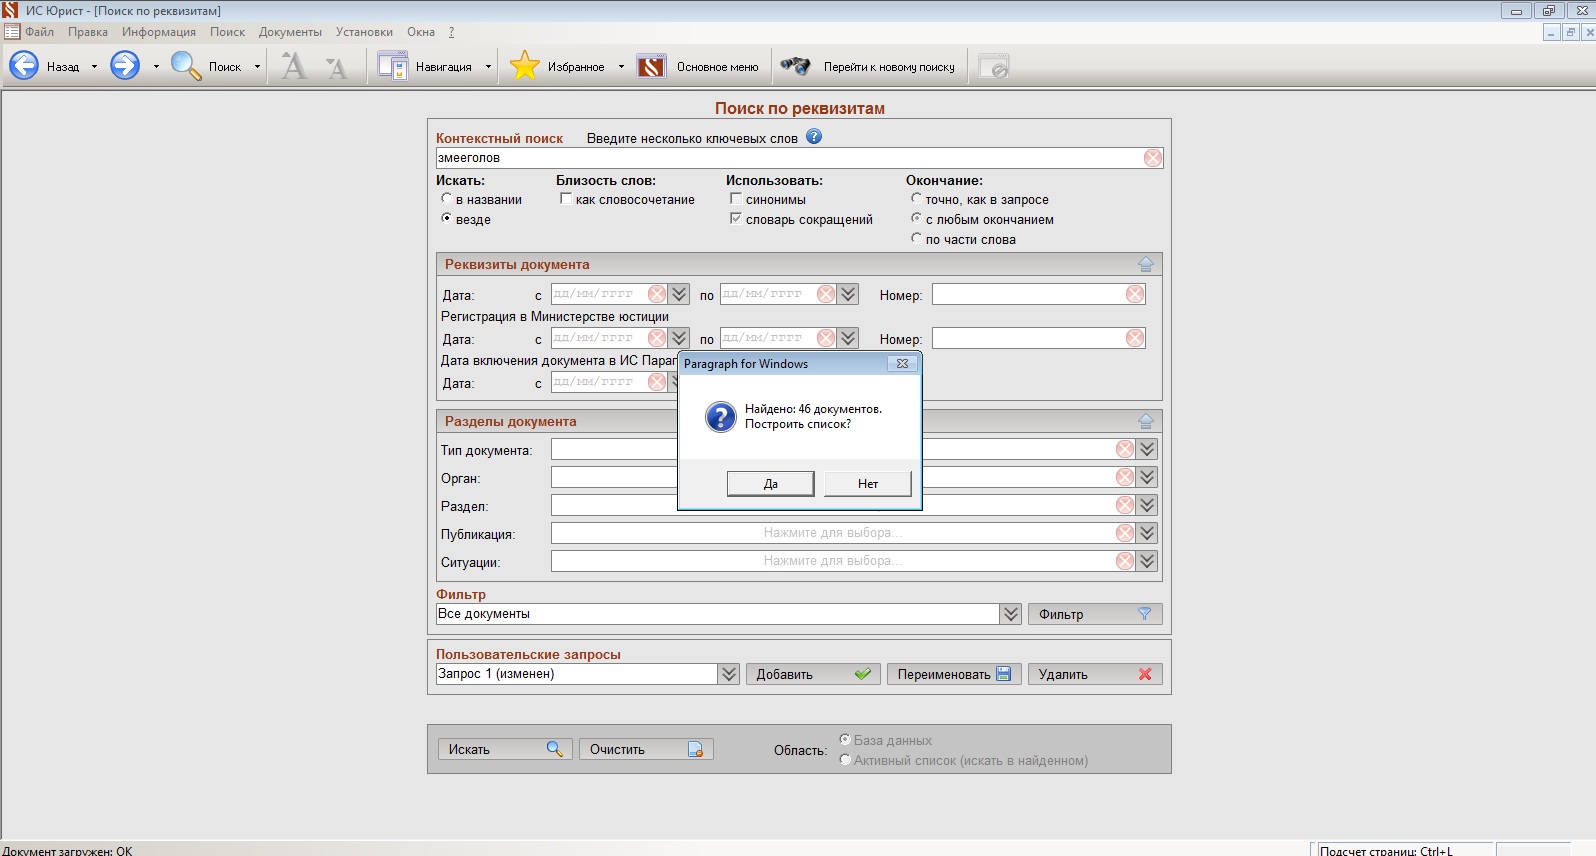Open the Установки menu
This screenshot has height=856, width=1596.
click(364, 32)
